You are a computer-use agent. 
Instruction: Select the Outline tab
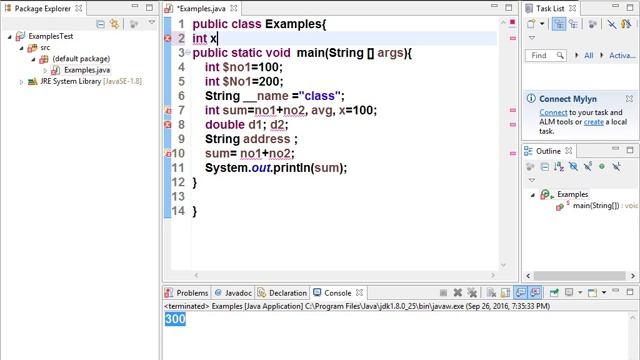click(x=548, y=151)
